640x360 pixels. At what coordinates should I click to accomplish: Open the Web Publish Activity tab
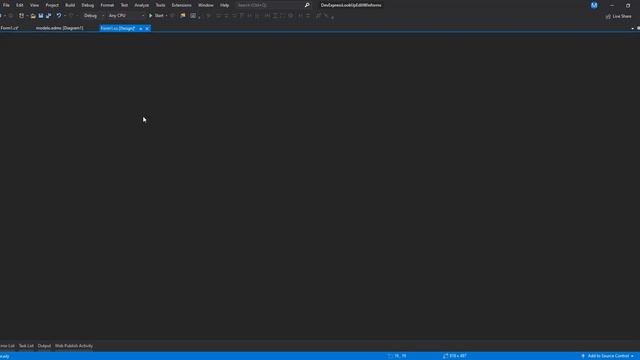[x=74, y=346]
